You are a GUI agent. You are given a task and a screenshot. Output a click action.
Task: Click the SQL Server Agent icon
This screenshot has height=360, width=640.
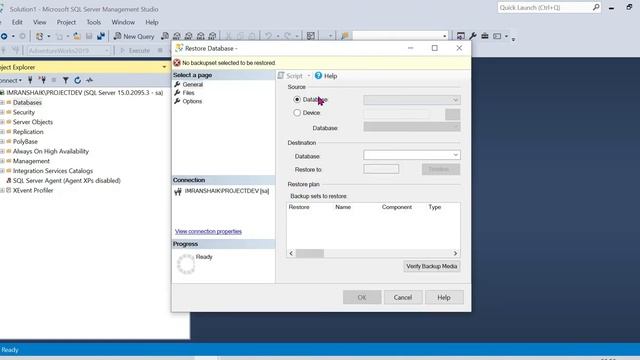pos(9,180)
